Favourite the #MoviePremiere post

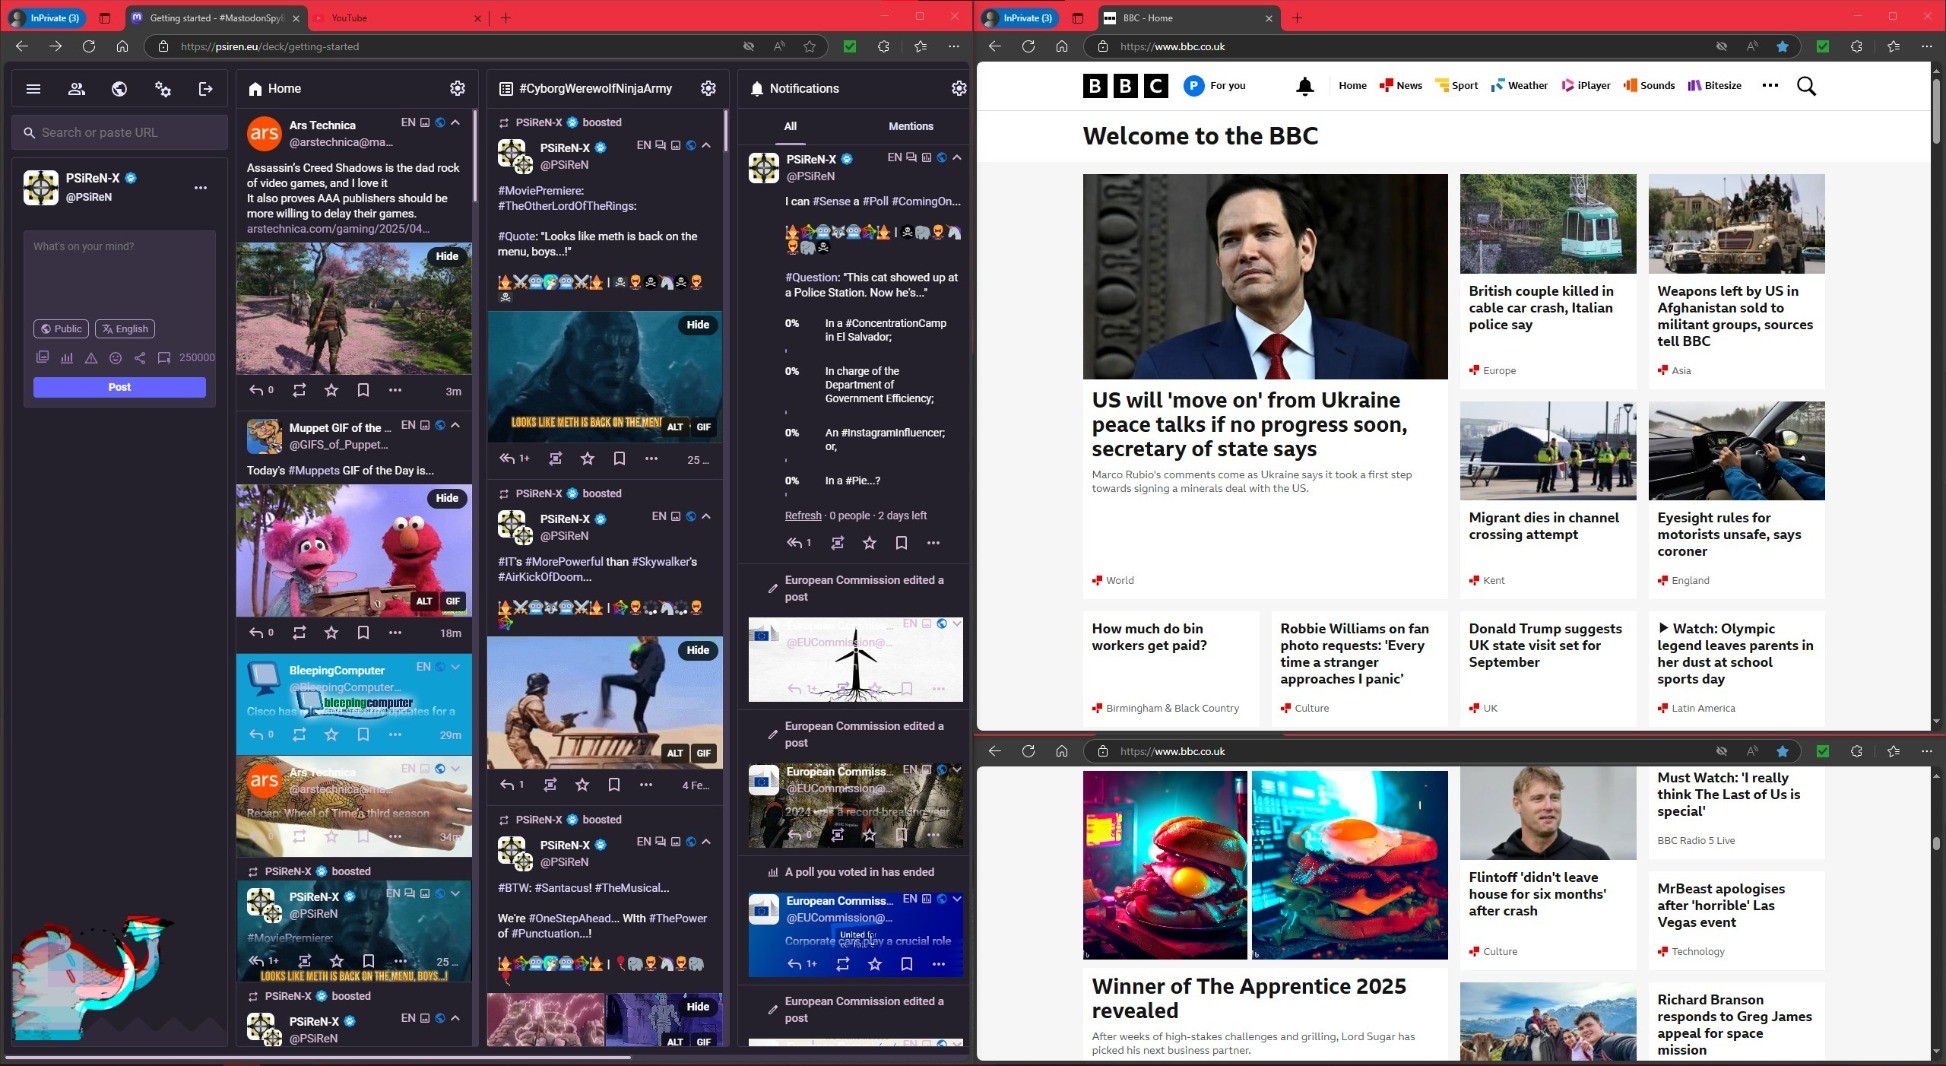point(587,458)
